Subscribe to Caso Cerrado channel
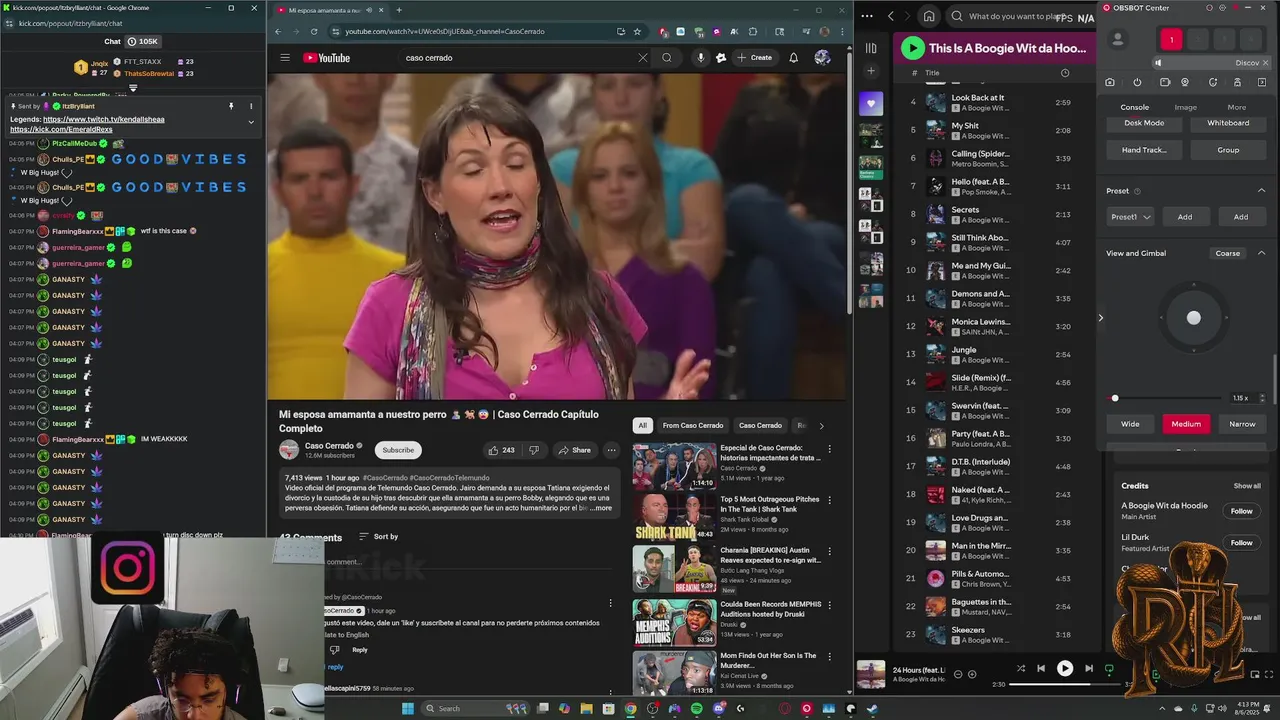1280x720 pixels. [398, 450]
